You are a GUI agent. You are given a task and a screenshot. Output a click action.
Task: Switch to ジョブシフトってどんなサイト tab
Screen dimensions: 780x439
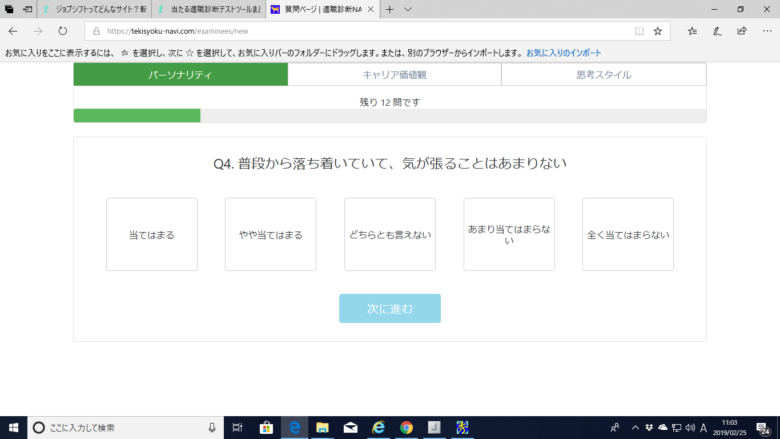(x=95, y=9)
